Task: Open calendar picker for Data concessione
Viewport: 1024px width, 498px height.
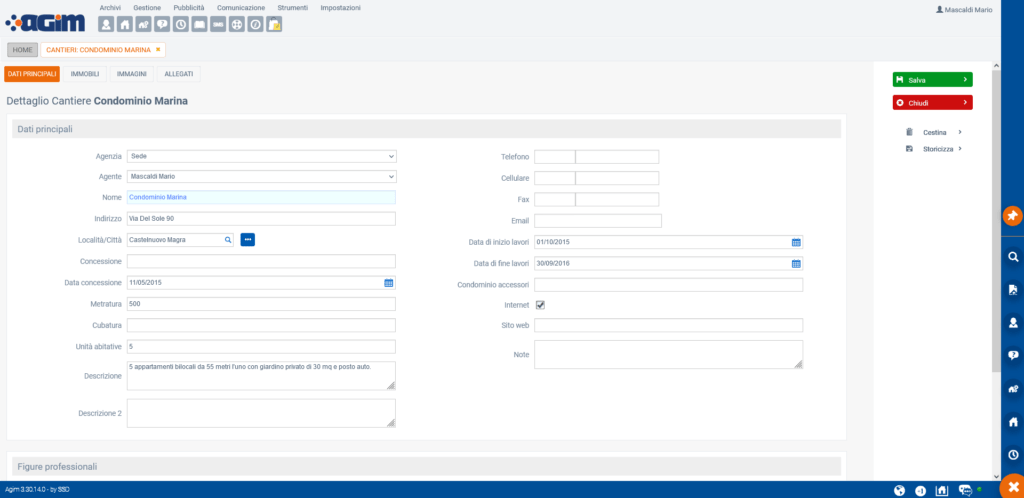Action: (388, 283)
